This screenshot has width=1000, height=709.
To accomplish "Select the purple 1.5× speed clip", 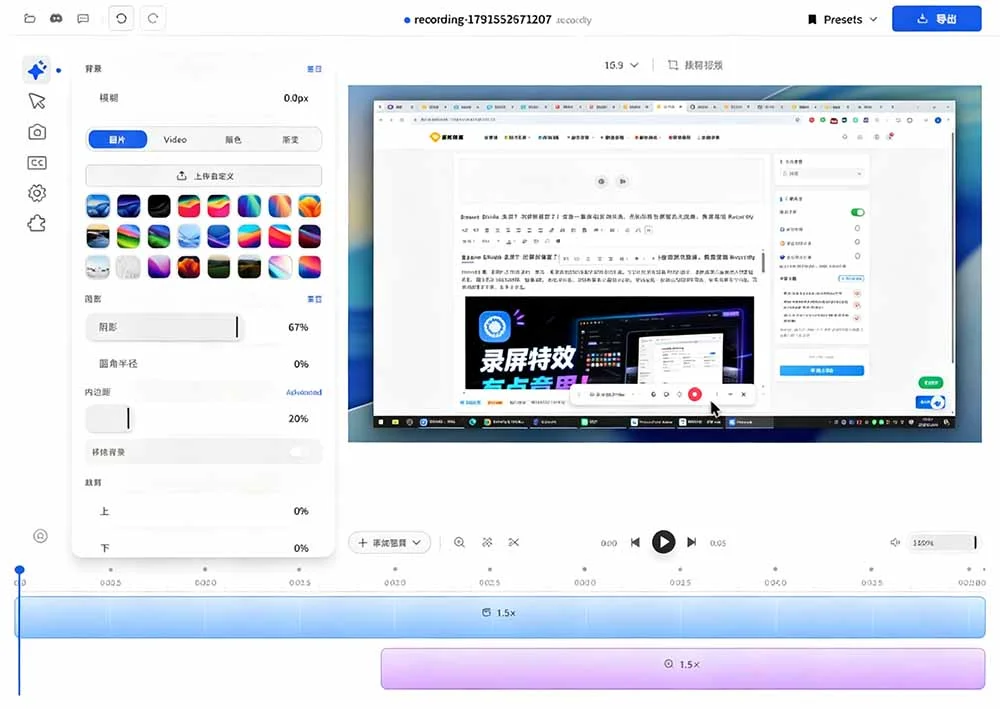I will tap(682, 669).
